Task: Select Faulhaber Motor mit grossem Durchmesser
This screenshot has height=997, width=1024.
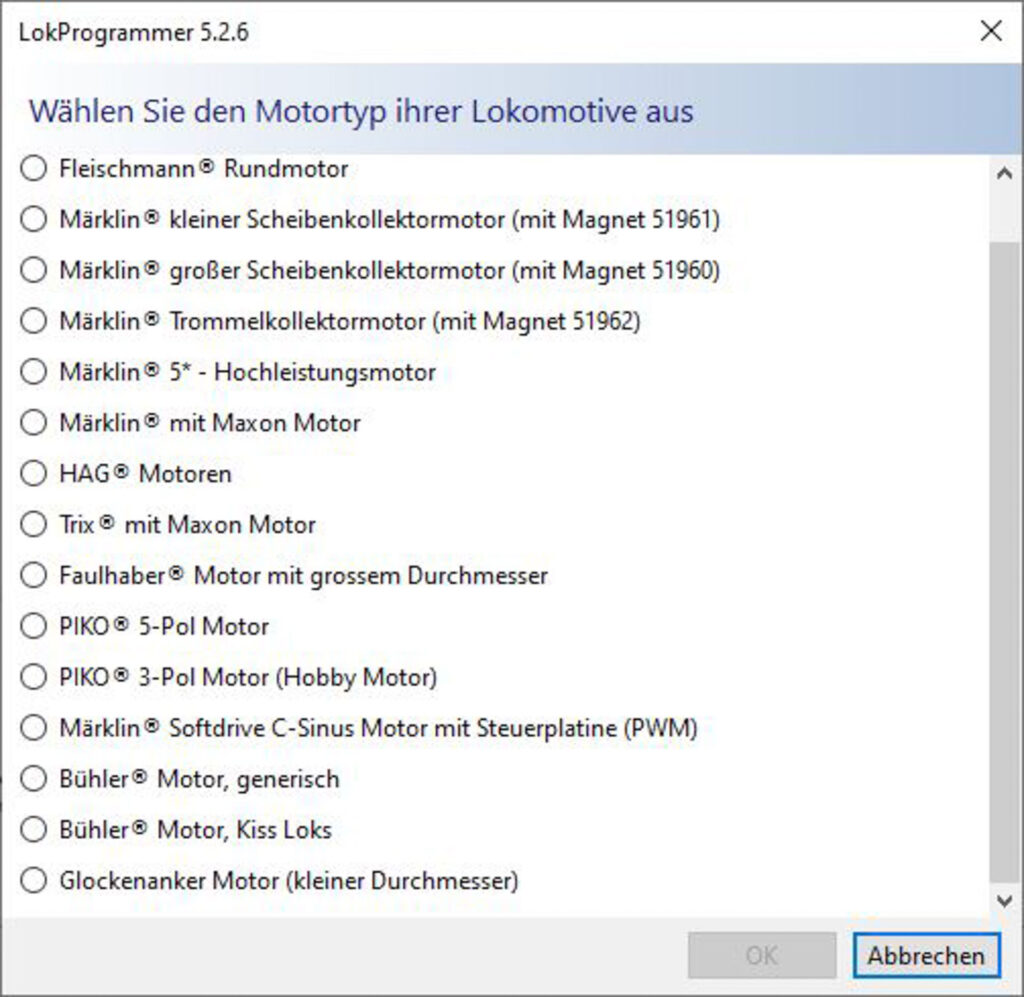Action: click(x=33, y=575)
